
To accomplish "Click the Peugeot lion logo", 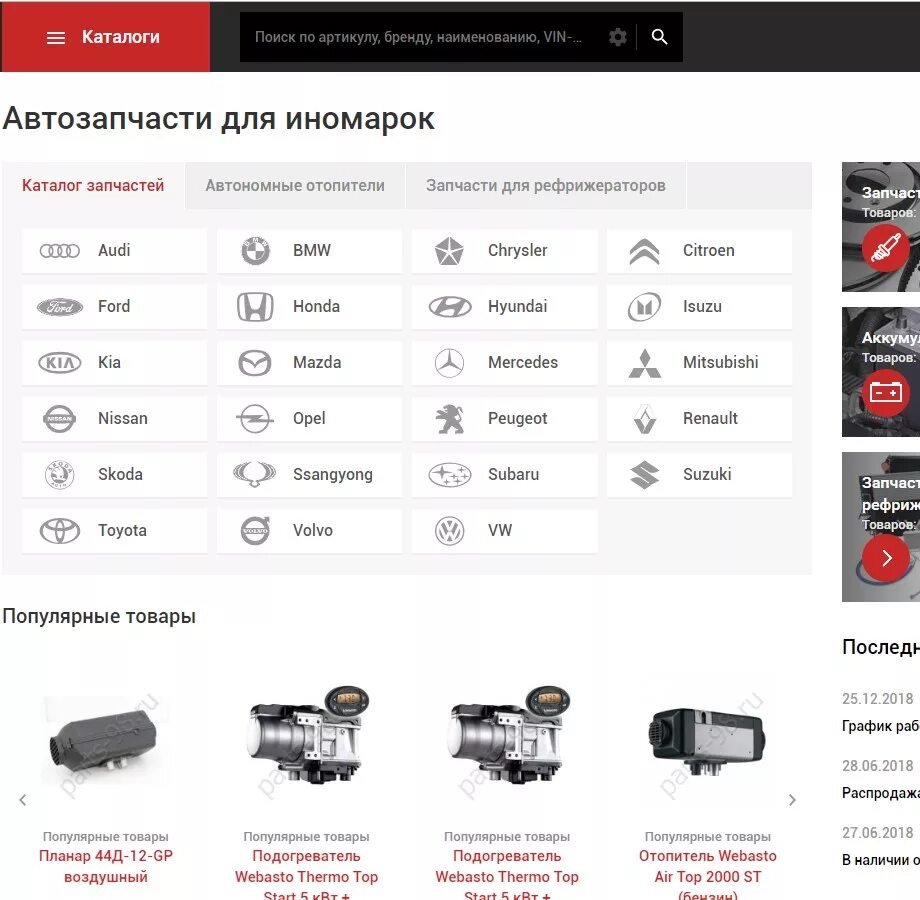I will 449,419.
